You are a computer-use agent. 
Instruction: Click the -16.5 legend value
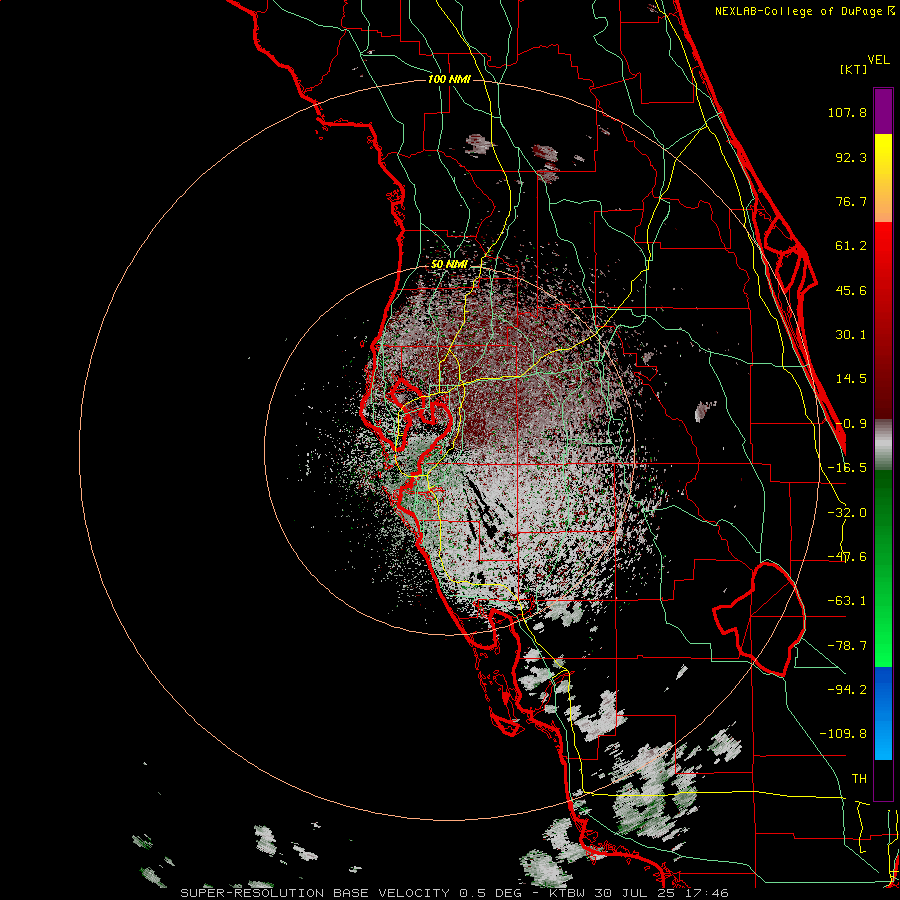[x=847, y=468]
